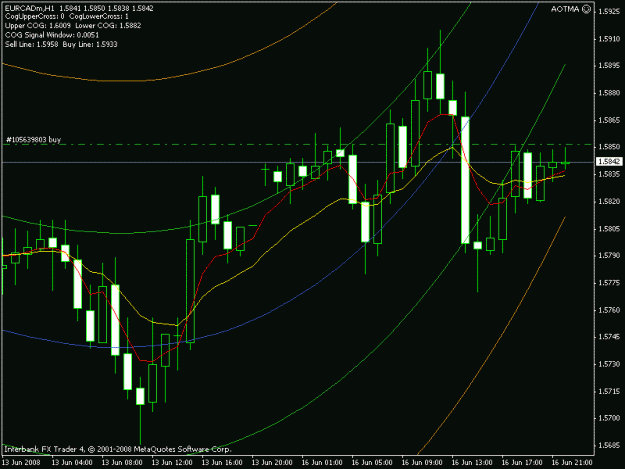
Task: Click the 16 Jun 13:00 time label
Action: point(472,463)
